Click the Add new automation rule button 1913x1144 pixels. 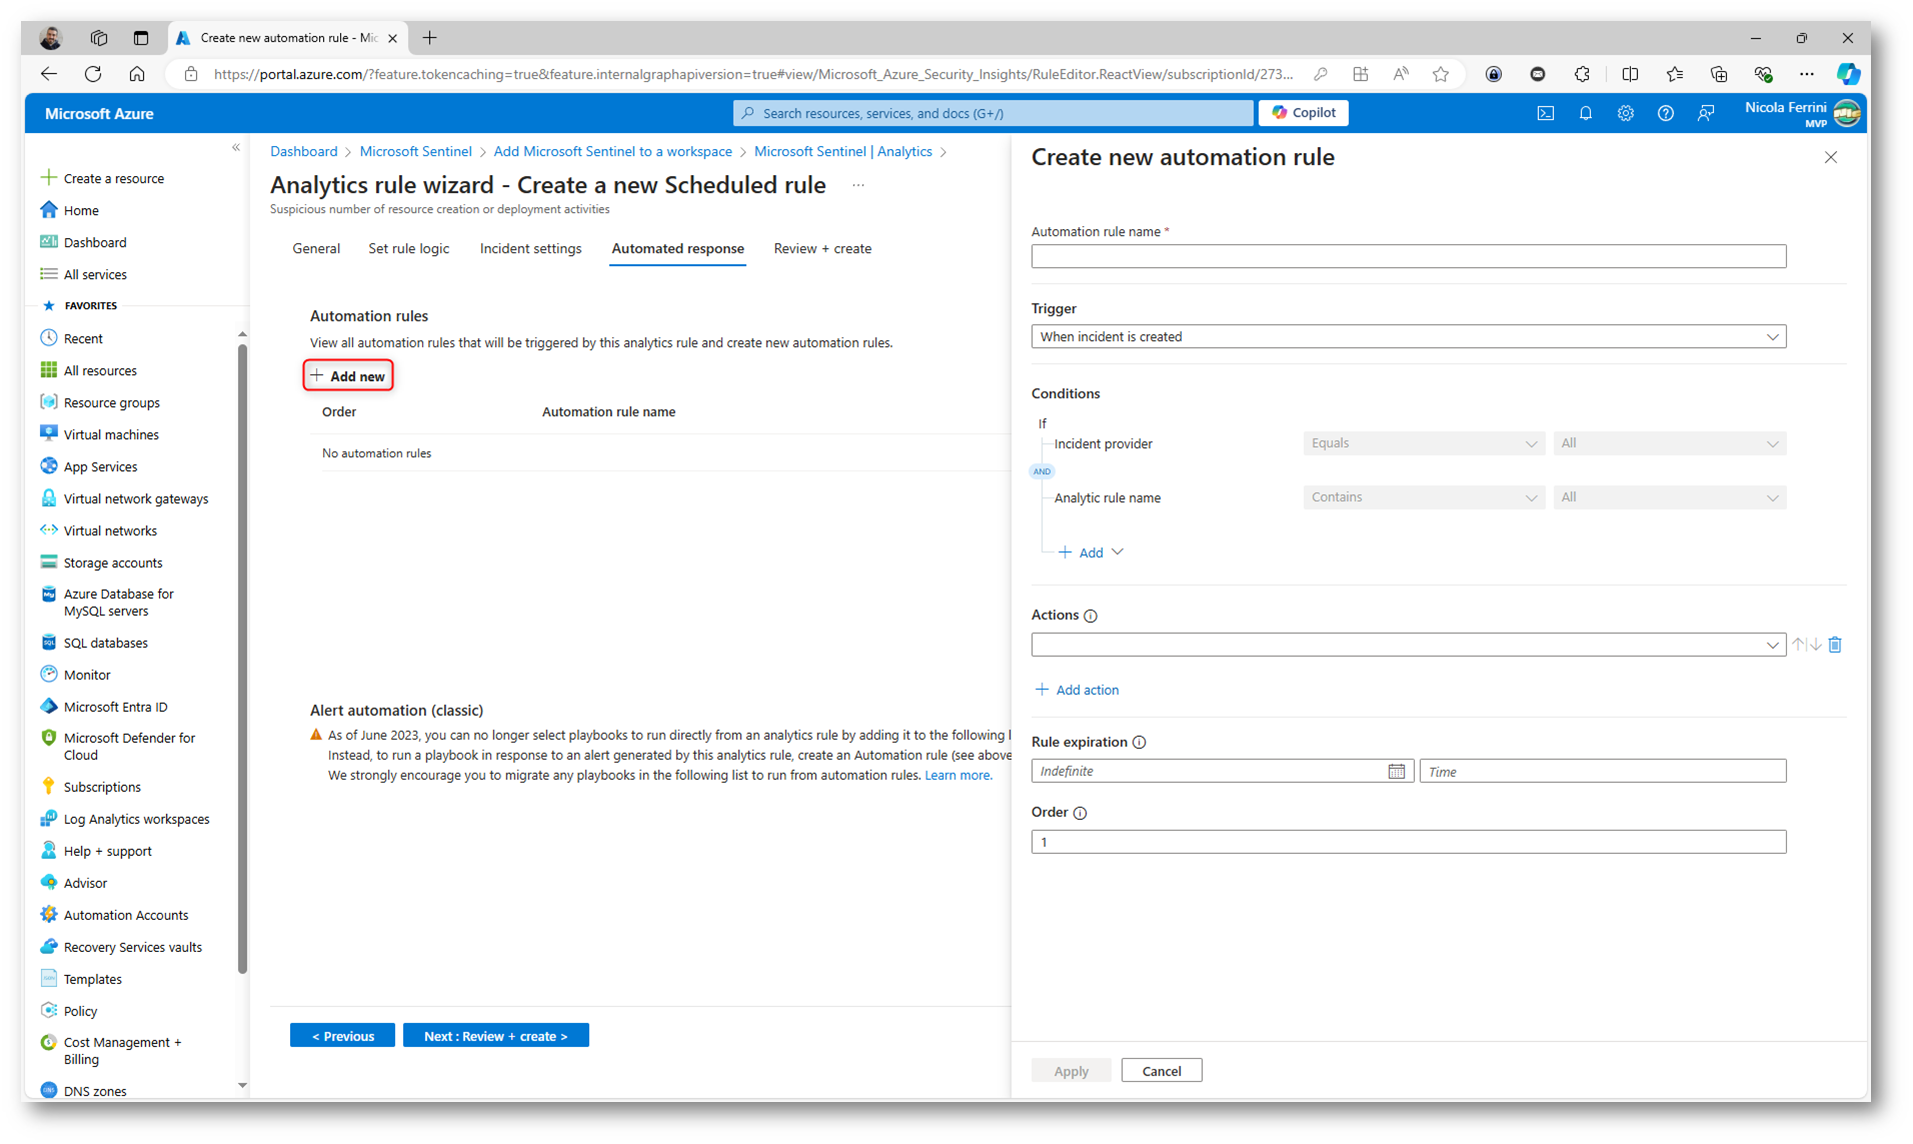pos(348,376)
